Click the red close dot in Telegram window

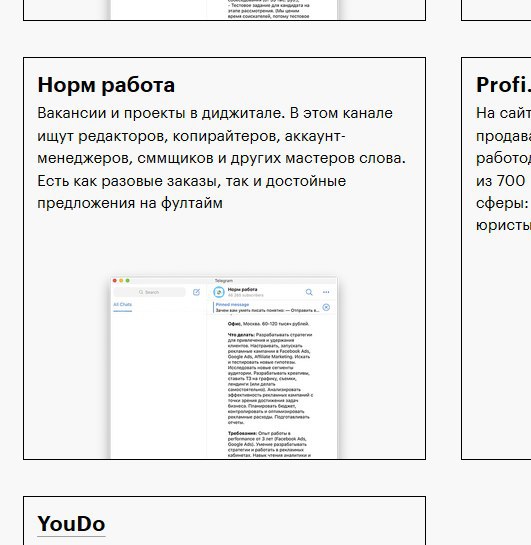point(115,280)
